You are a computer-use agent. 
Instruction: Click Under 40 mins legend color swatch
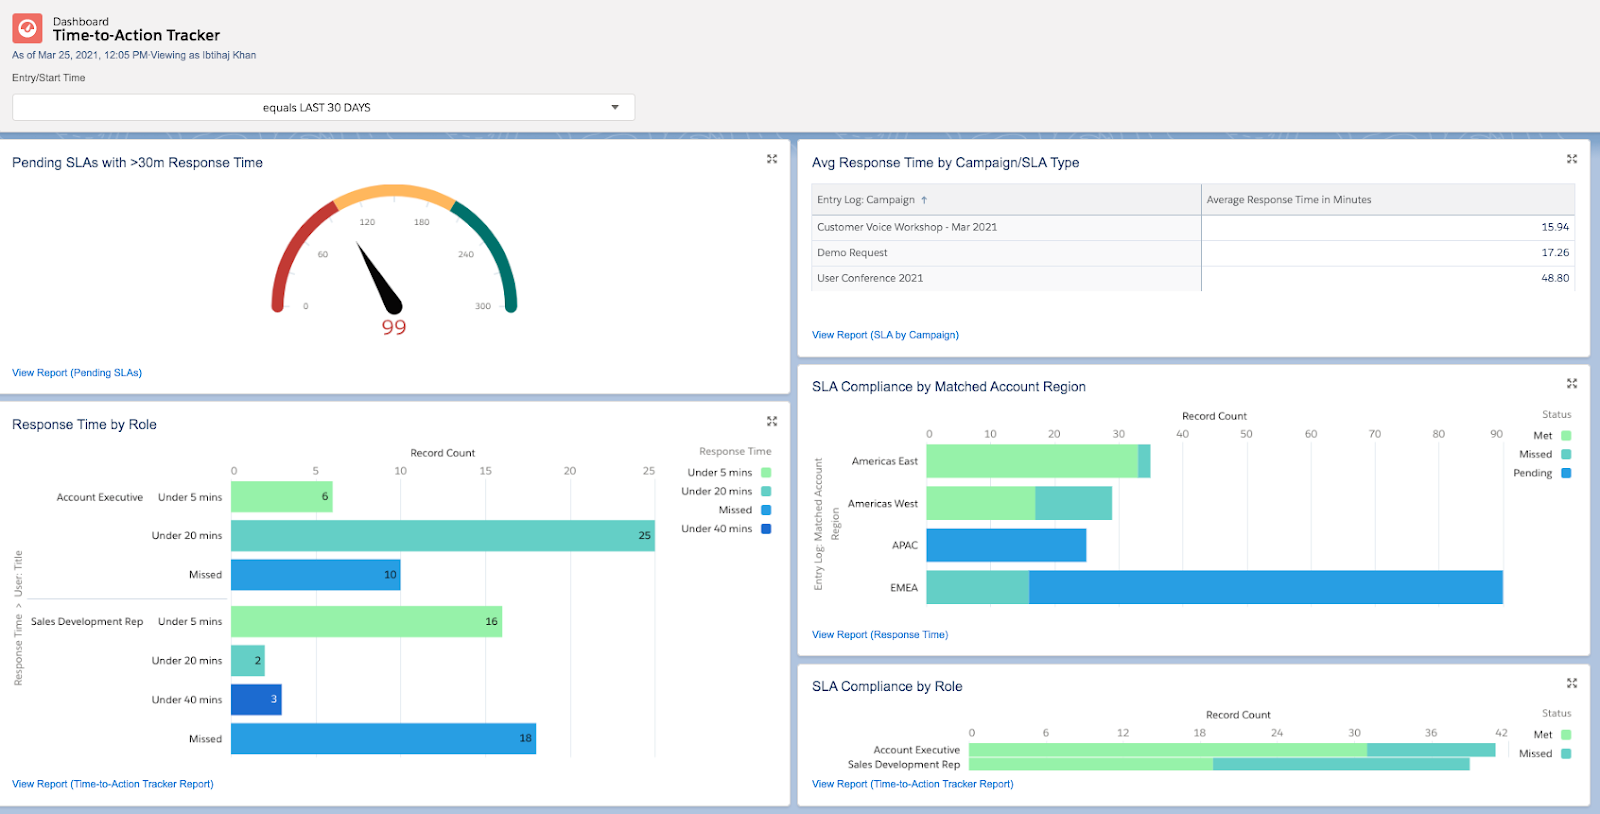[x=766, y=529]
